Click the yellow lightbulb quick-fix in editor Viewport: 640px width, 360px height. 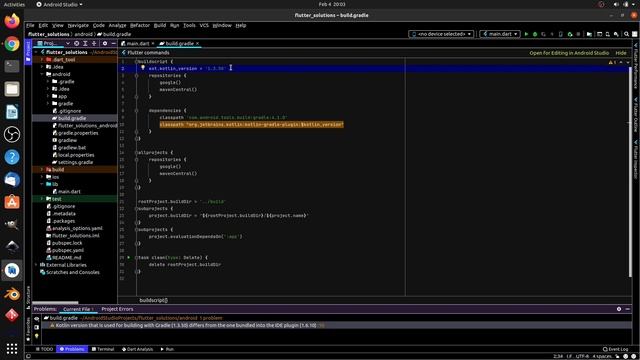(143, 68)
